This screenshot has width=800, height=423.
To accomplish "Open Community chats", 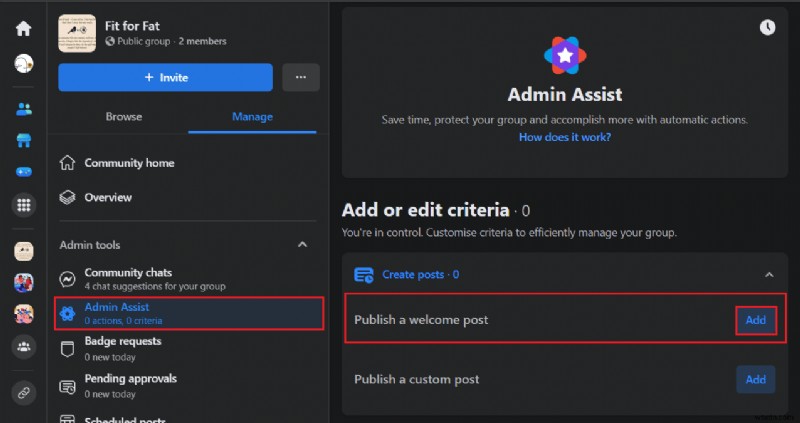I will click(x=189, y=279).
